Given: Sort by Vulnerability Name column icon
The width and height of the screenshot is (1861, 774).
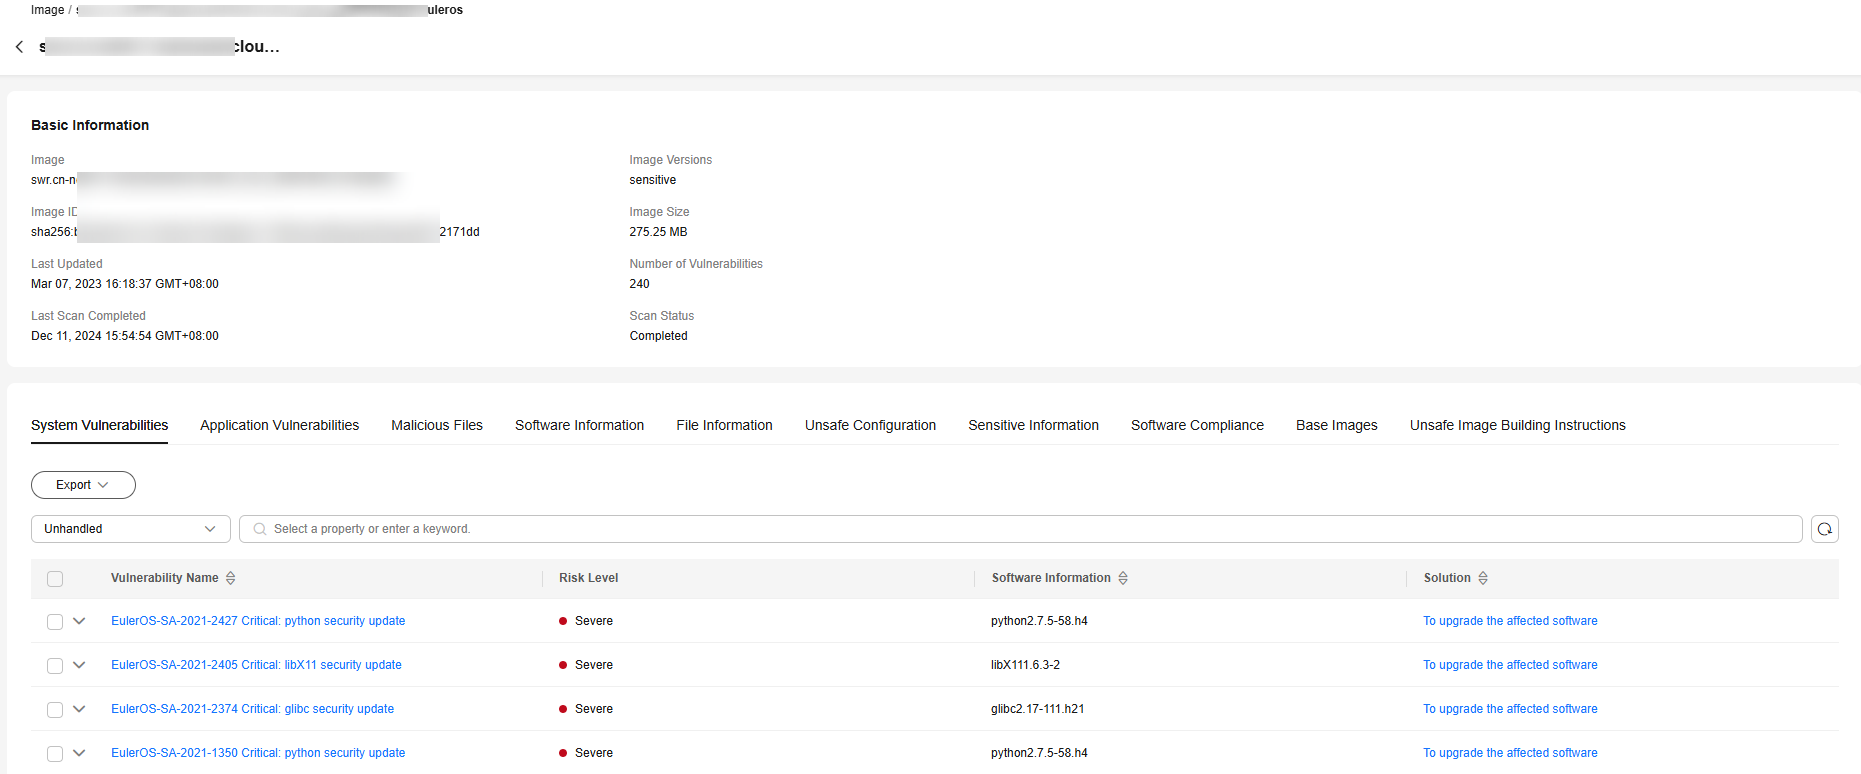Looking at the screenshot, I should [x=231, y=578].
